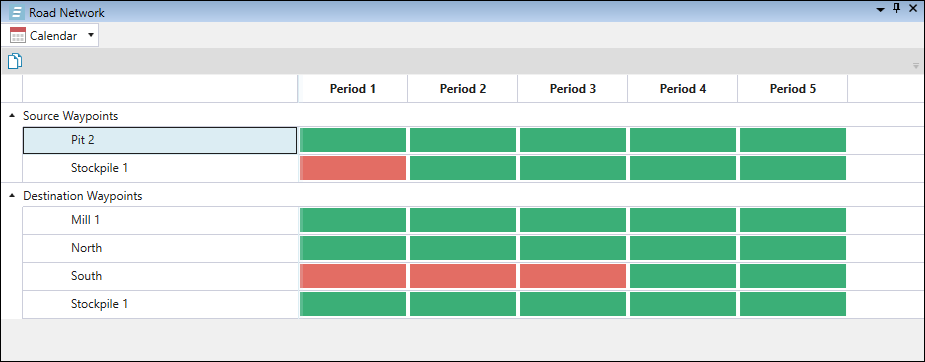
Task: Collapse the Destination Waypoints group
Action: [x=13, y=196]
